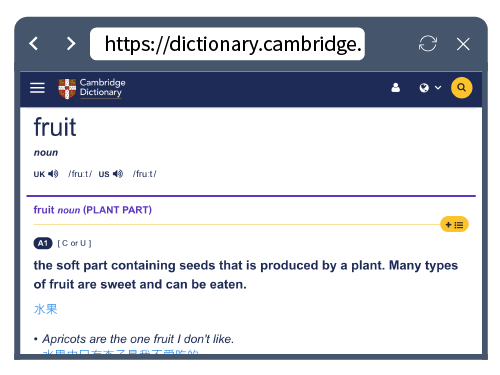Click the yellow search button

click(461, 88)
